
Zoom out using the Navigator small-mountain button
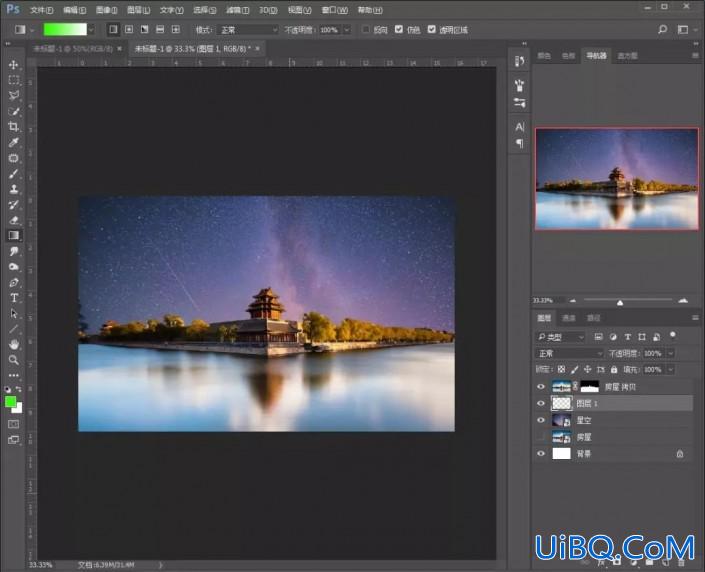573,300
